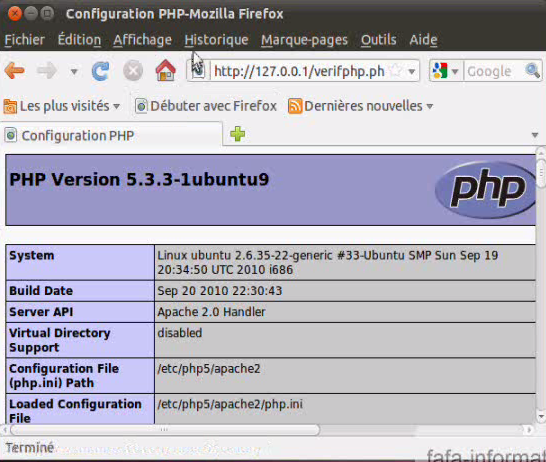Screen dimensions: 546x462
Task: Reload the page with the blue refresh icon
Action: (100, 71)
